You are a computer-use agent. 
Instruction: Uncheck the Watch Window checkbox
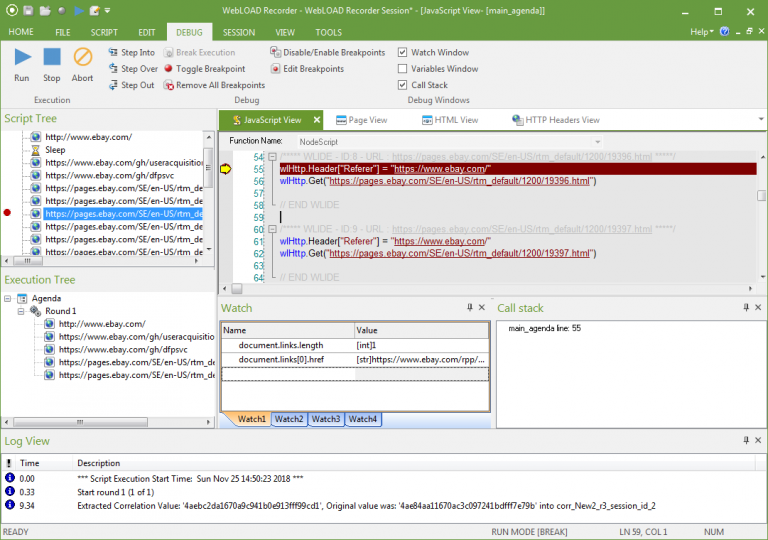(402, 53)
